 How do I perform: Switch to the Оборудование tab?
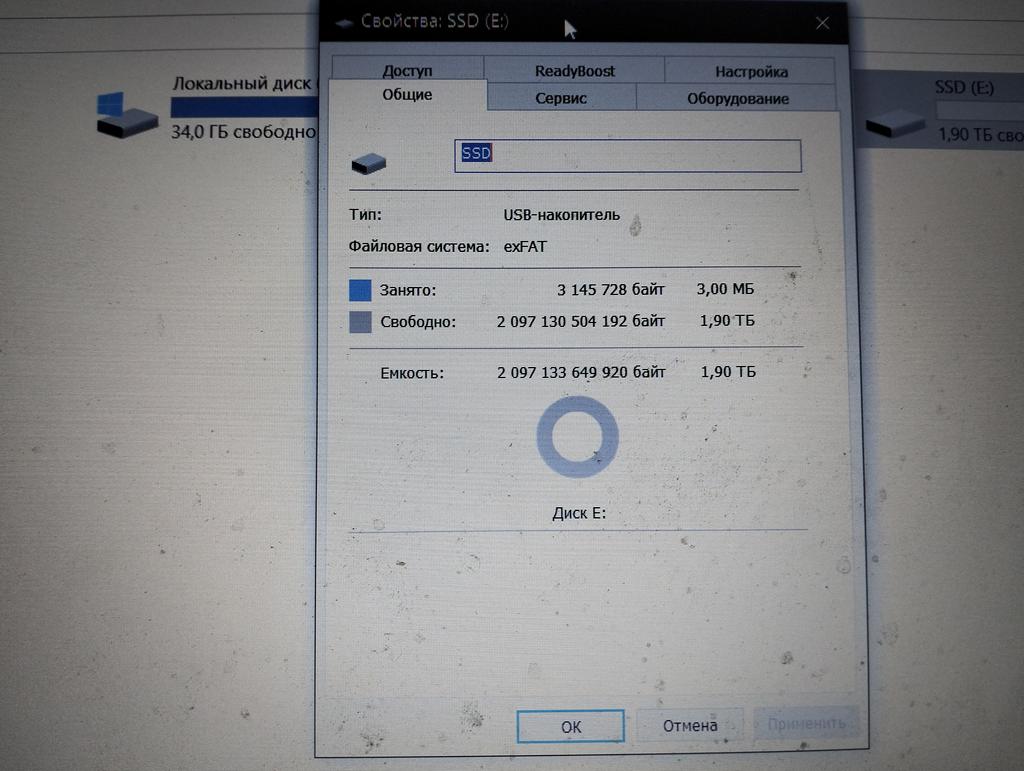(737, 98)
